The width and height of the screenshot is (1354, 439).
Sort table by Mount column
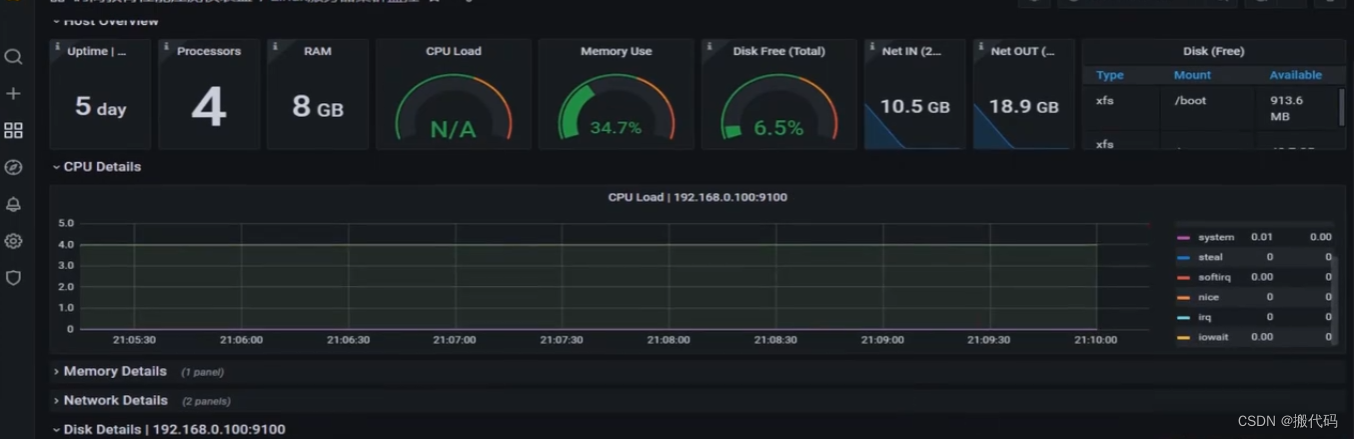tap(1192, 75)
